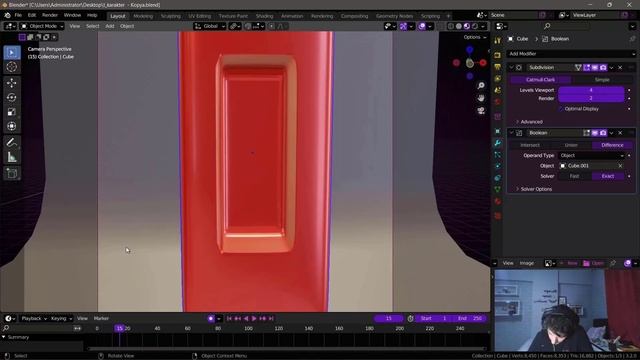The height and width of the screenshot is (360, 640).
Task: Select the Cursor tool
Action: click(x=11, y=67)
